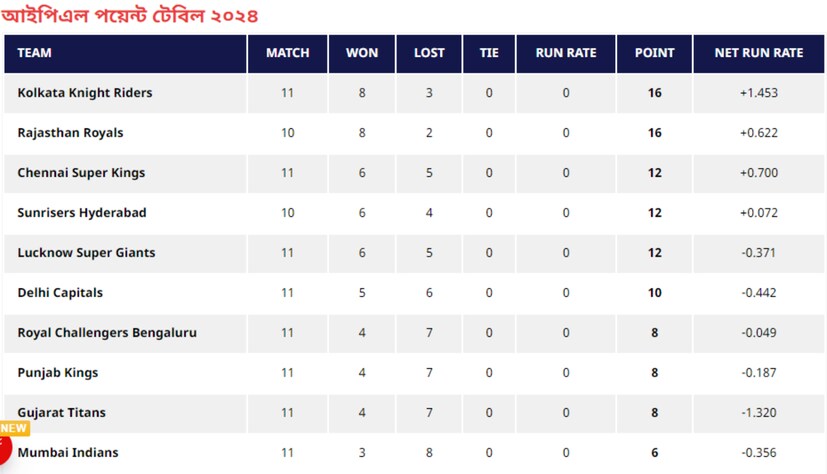Click on Punjab Kings team name
Screen dimensions: 827x474
pyautogui.click(x=58, y=373)
